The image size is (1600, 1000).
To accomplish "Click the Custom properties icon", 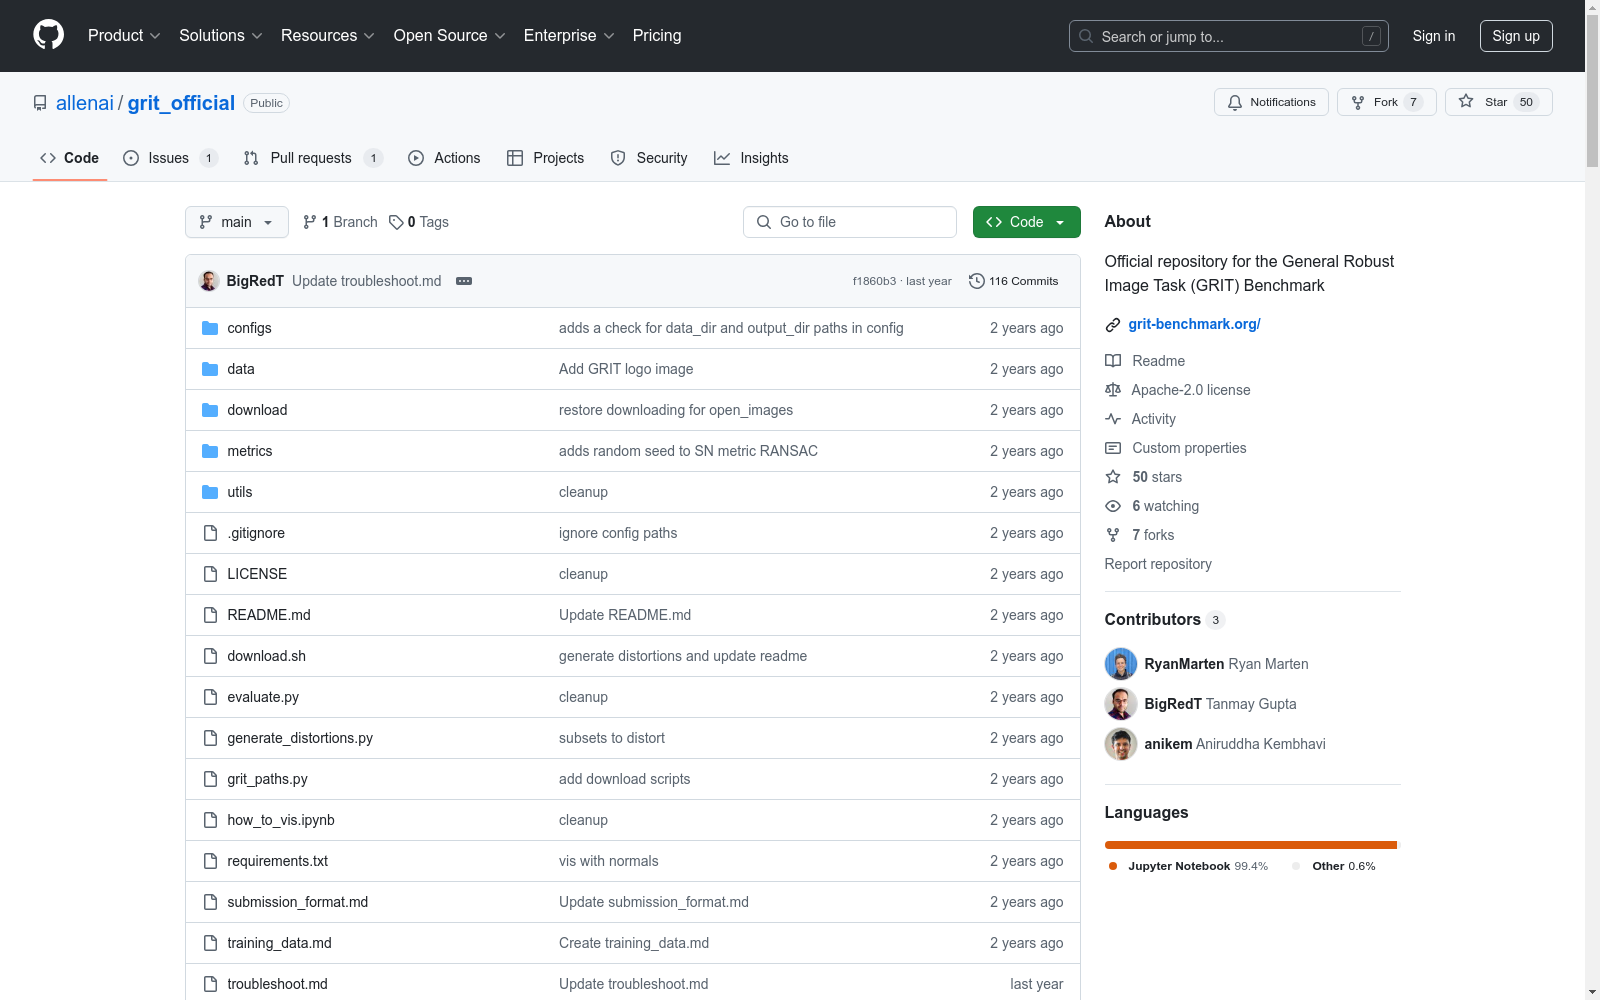I will (1113, 448).
